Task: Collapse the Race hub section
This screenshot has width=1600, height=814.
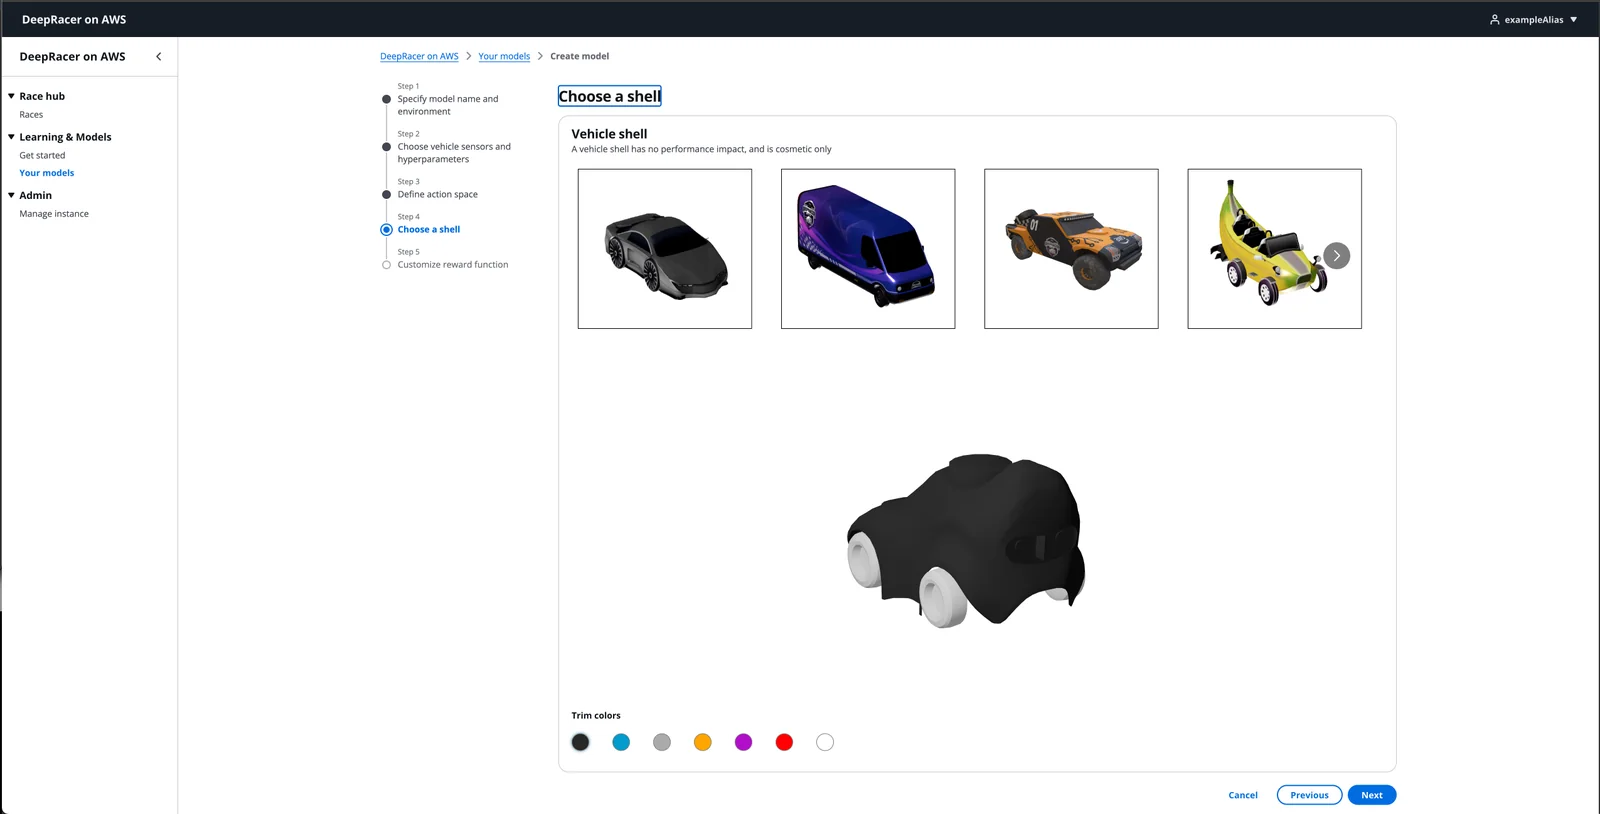Action: point(11,96)
